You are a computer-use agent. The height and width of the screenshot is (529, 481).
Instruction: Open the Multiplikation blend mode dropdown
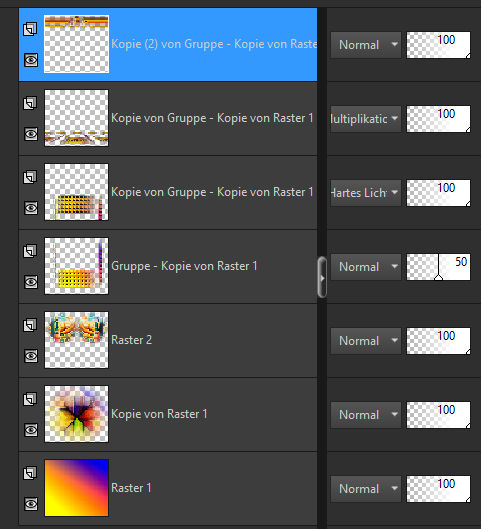tap(366, 119)
